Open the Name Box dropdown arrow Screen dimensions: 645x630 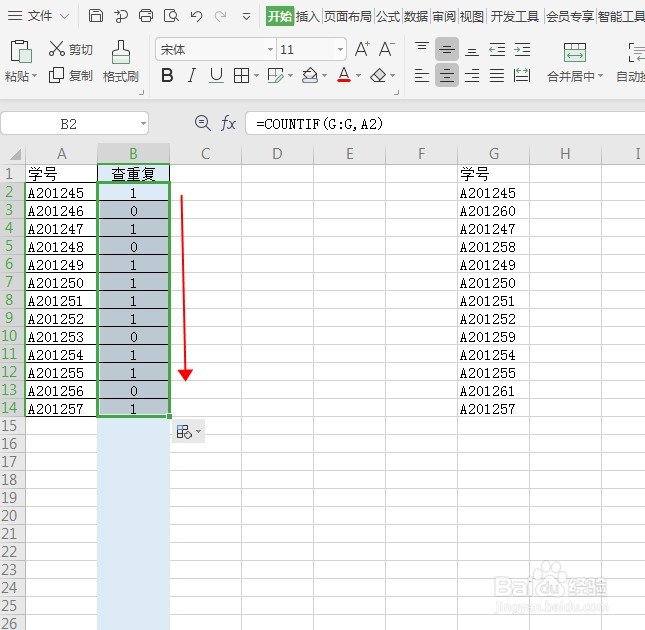click(x=143, y=123)
